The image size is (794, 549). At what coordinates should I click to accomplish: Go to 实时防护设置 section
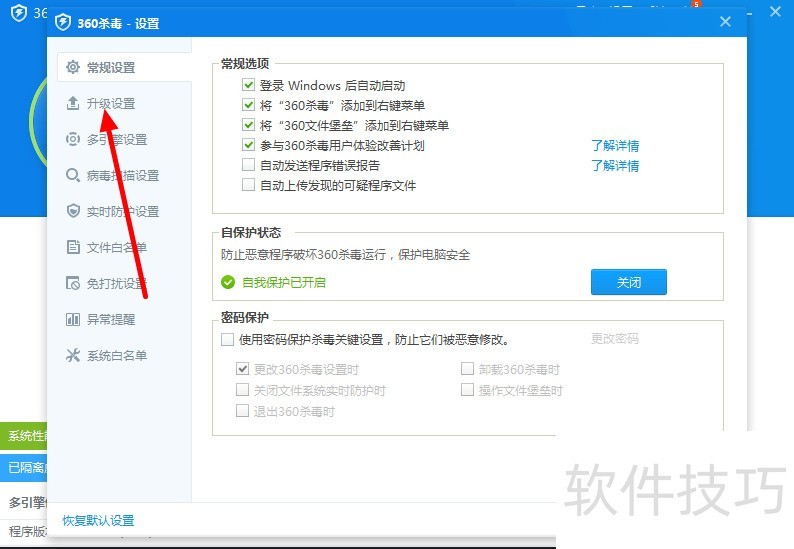123,212
